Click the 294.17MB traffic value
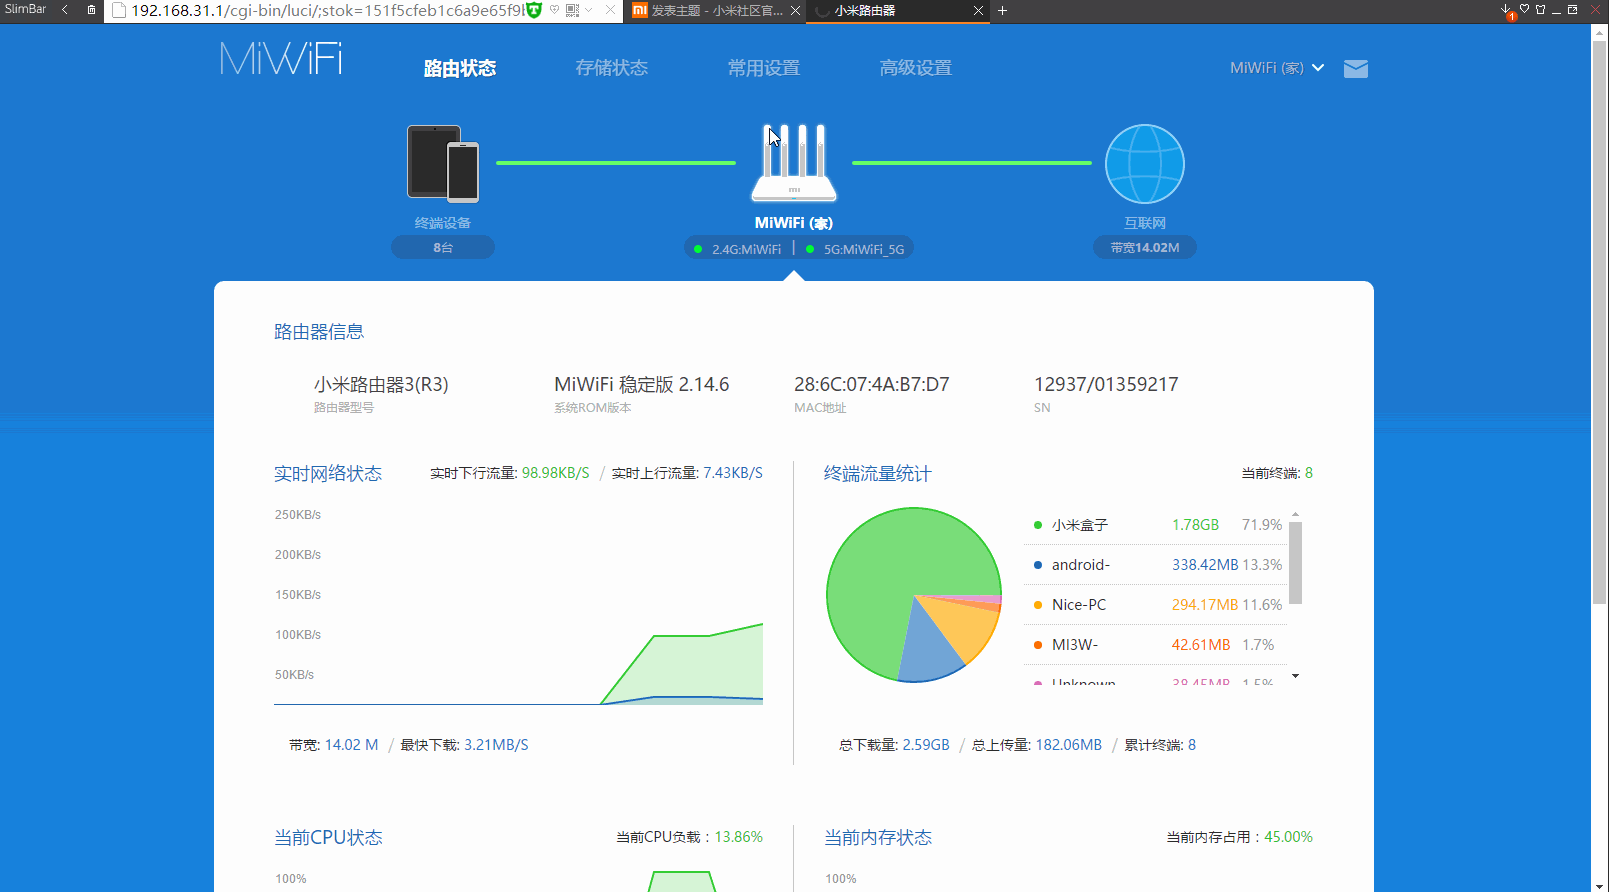1609x892 pixels. point(1205,605)
